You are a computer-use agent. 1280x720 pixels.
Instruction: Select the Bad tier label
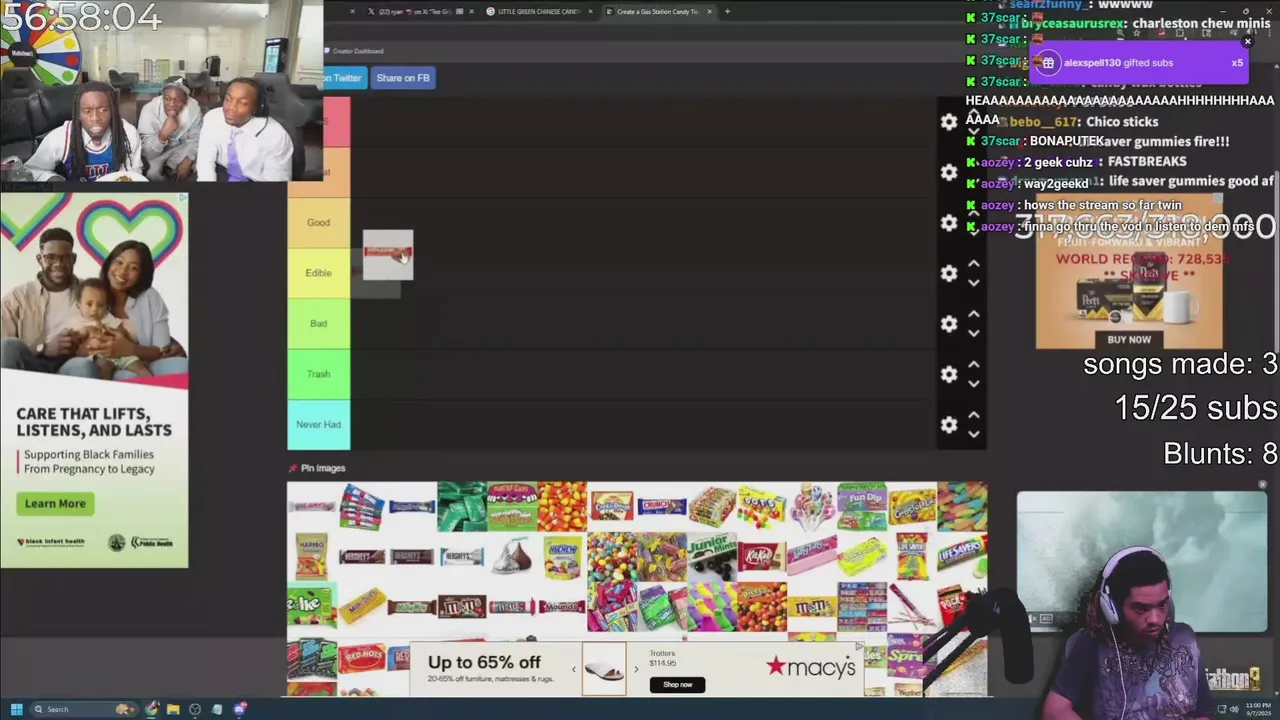(318, 323)
